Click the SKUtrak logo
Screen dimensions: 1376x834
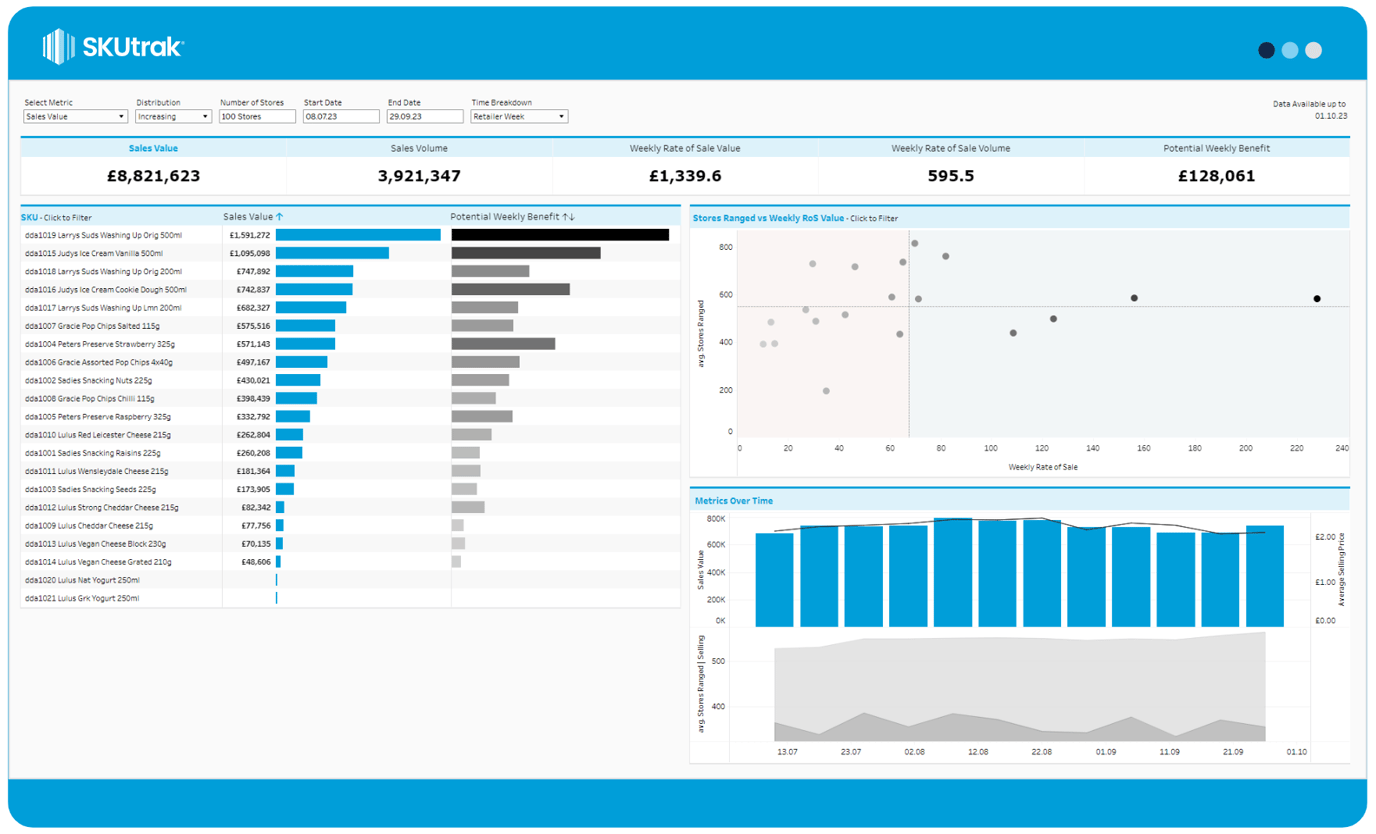click(x=113, y=47)
